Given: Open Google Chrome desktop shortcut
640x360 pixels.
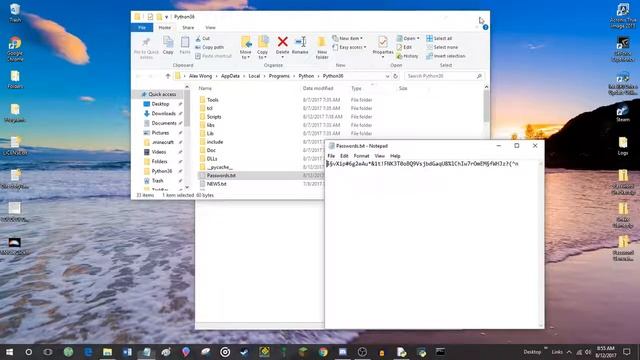Looking at the screenshot, I should 15,49.
